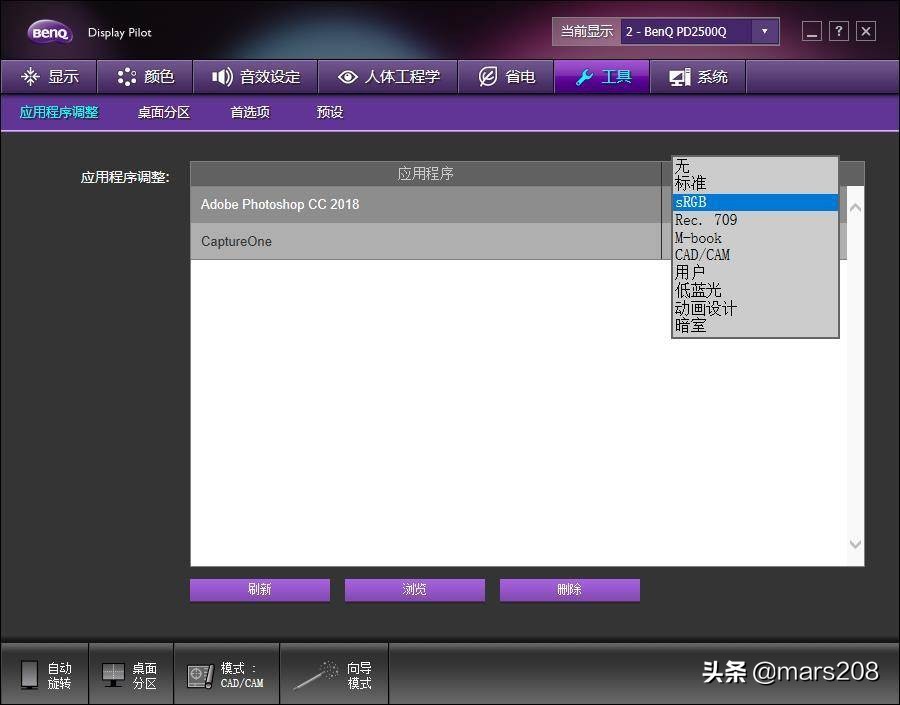This screenshot has width=900, height=705.
Task: Open the Display (显示) tab
Action: tap(49, 77)
